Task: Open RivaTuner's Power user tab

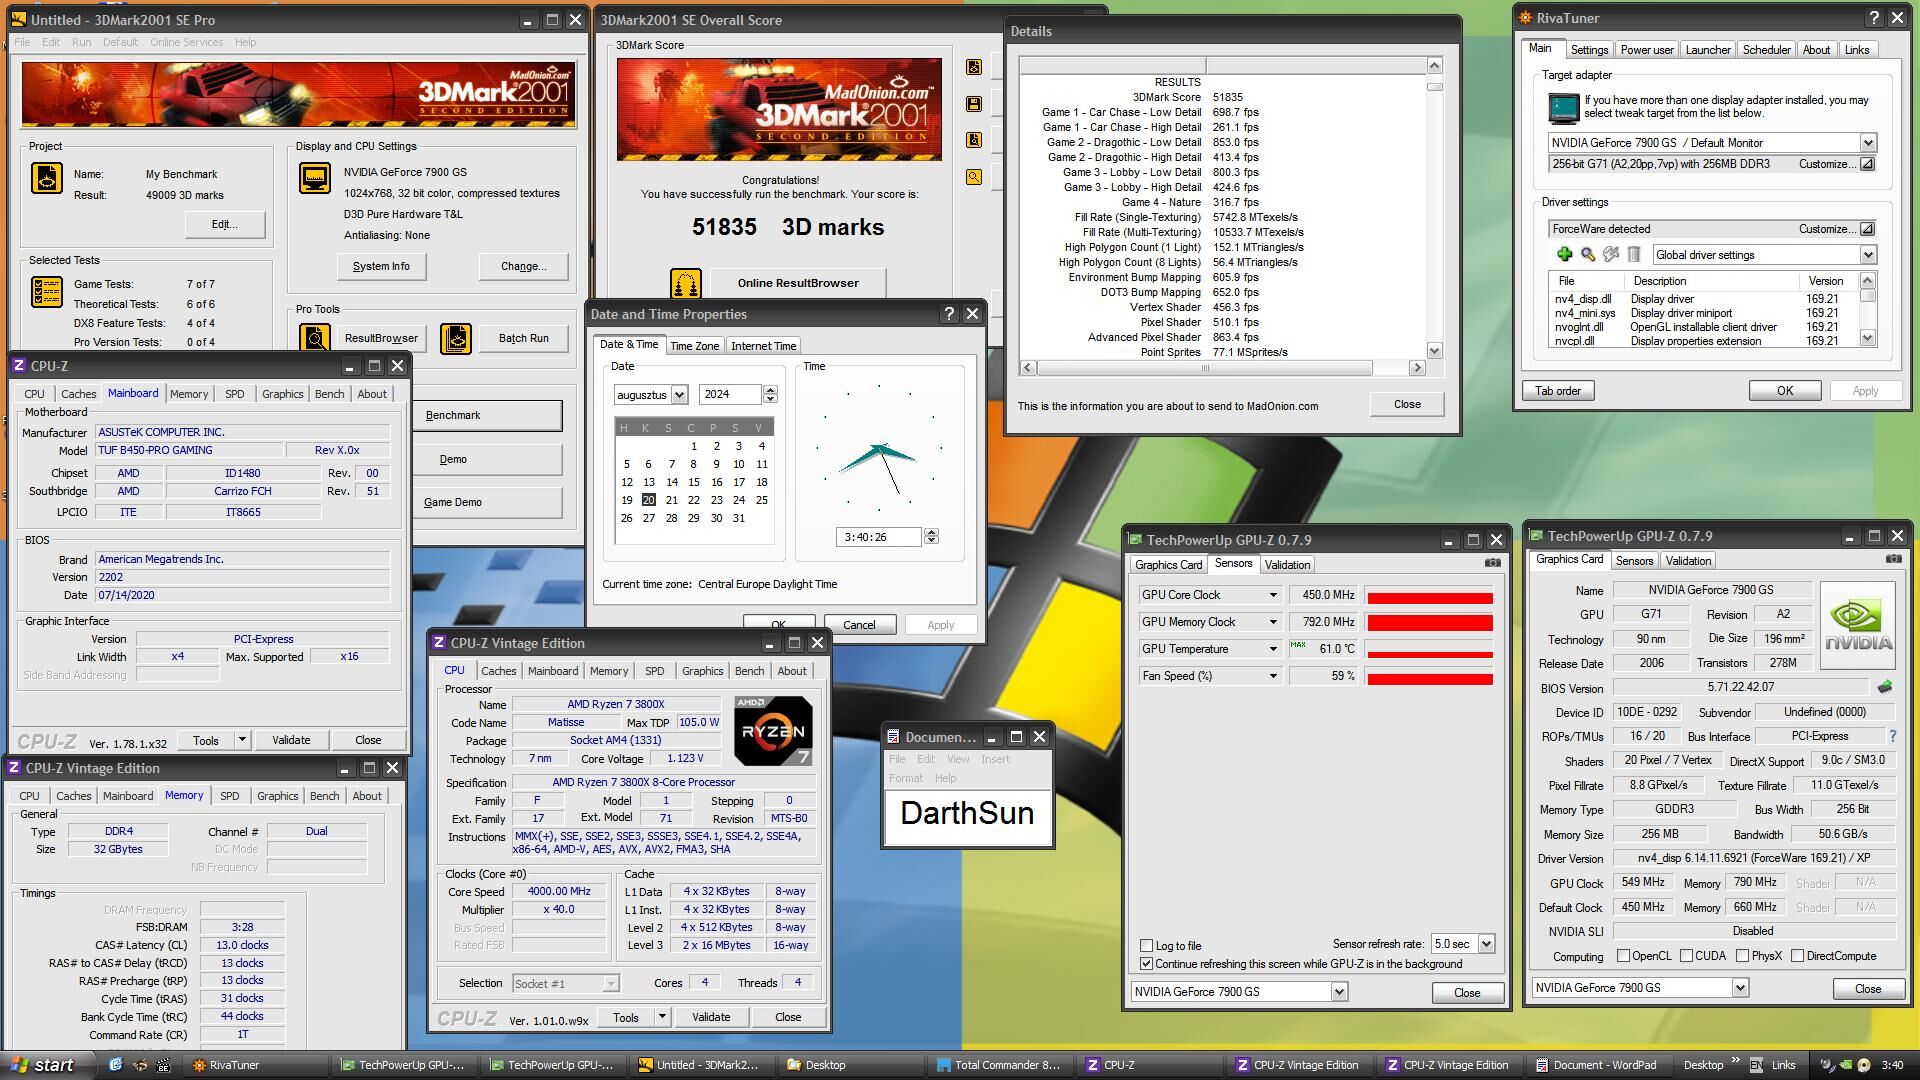Action: pos(1646,50)
